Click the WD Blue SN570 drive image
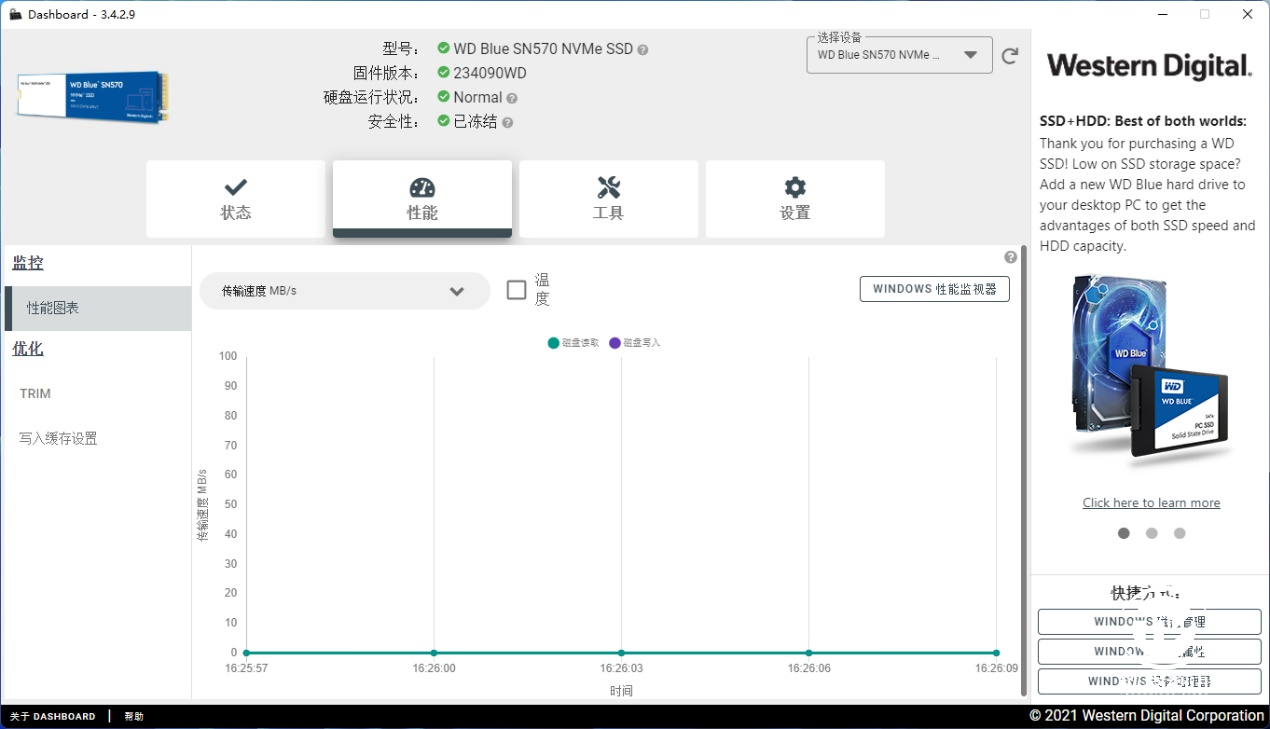Screen dimensions: 1270x729 tap(92, 97)
